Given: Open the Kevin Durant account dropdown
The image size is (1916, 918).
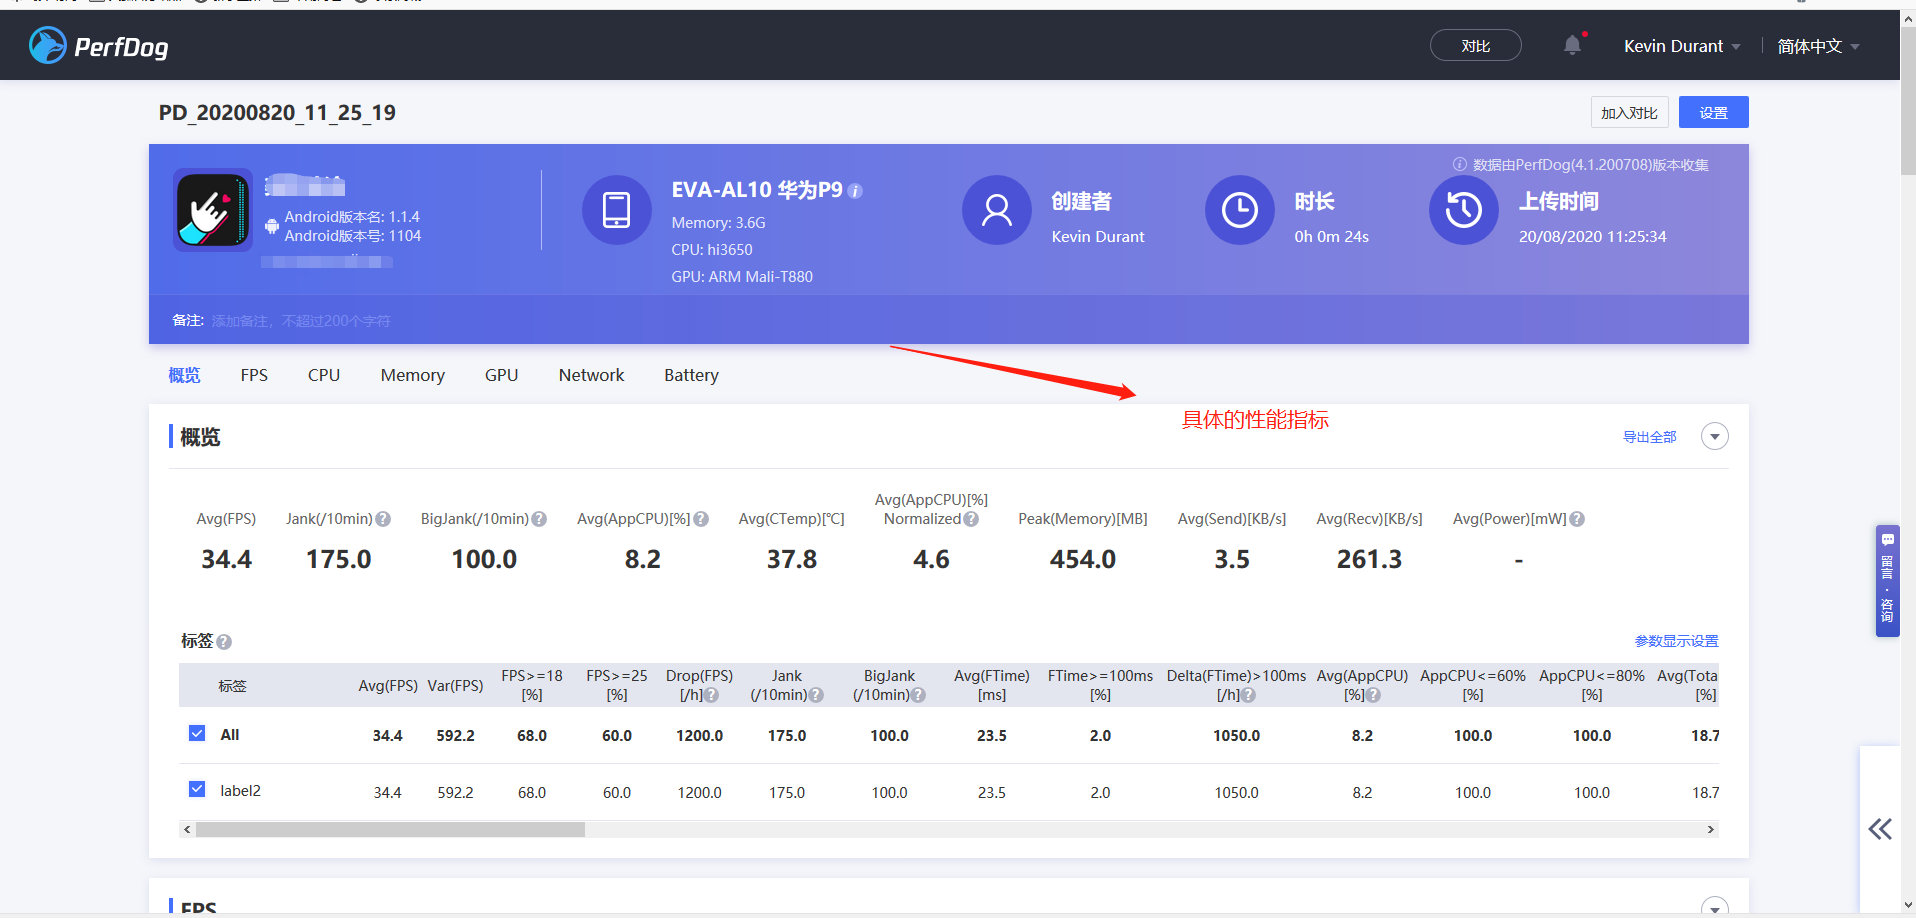Looking at the screenshot, I should (x=1682, y=46).
